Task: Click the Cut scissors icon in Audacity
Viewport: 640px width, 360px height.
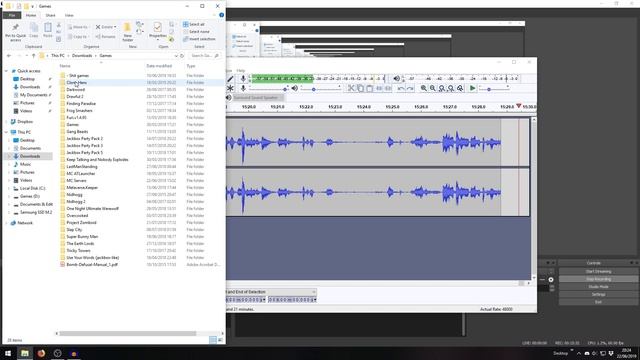Action: [x=351, y=88]
